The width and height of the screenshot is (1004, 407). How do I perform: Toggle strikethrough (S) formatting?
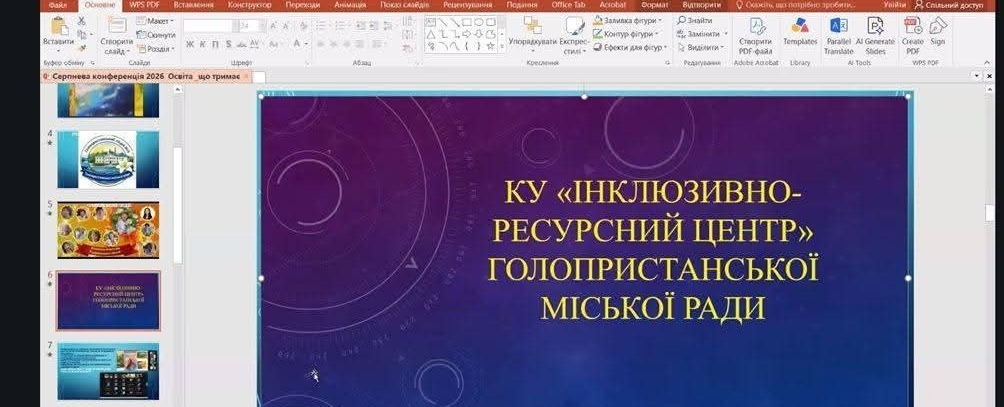pyautogui.click(x=228, y=44)
